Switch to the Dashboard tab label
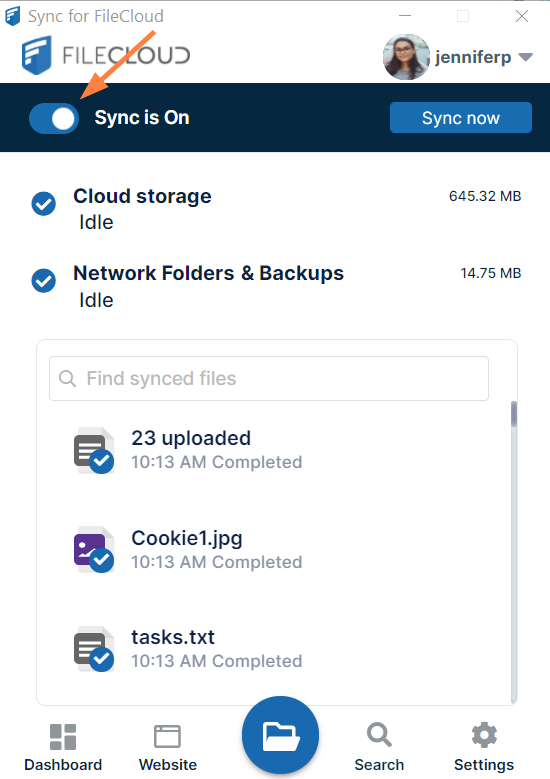 click(63, 765)
